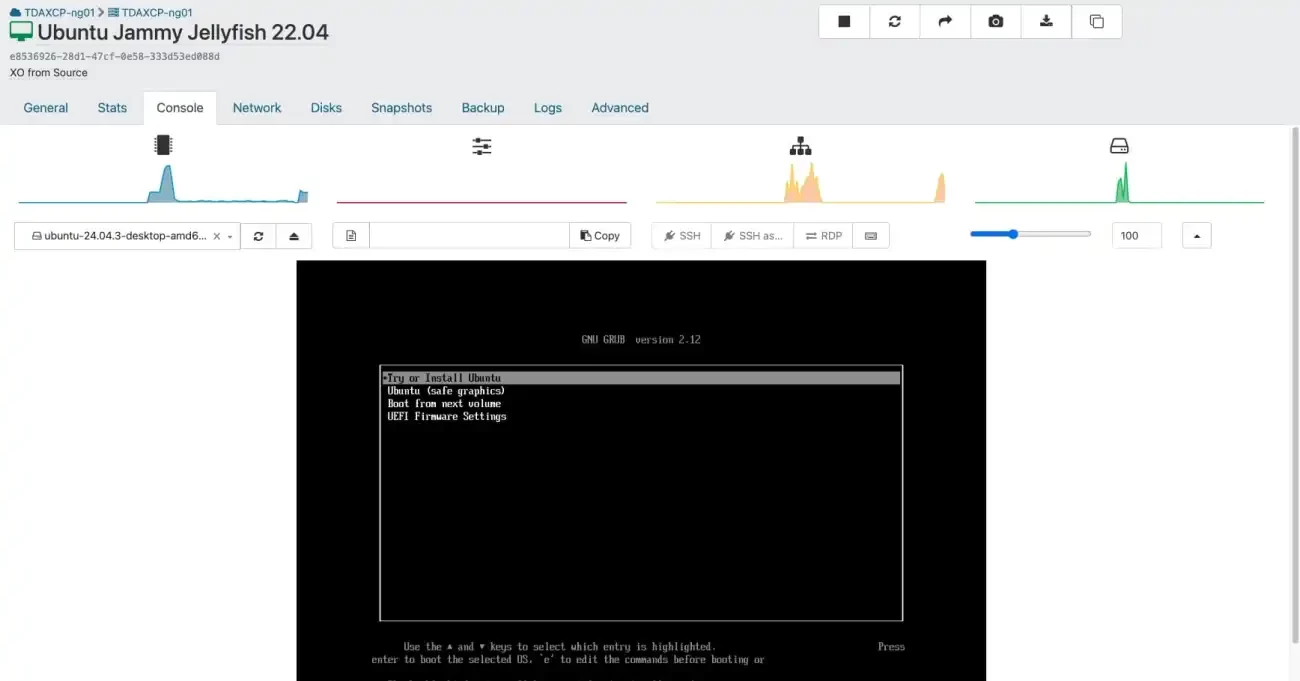The width and height of the screenshot is (1300, 681).
Task: Click the clipboard text input field
Action: 469,236
